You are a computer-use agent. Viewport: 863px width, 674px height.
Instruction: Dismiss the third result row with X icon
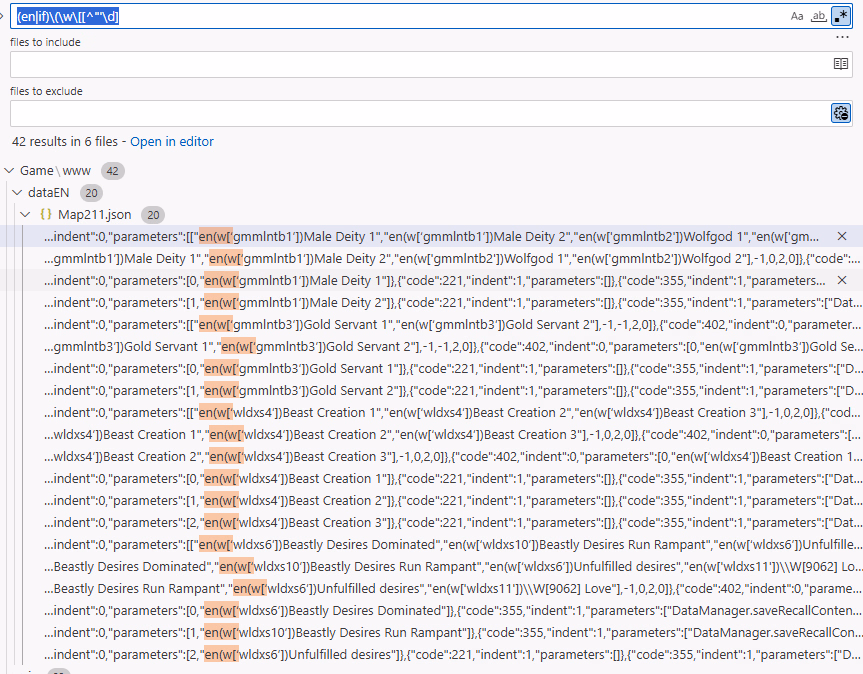point(842,280)
